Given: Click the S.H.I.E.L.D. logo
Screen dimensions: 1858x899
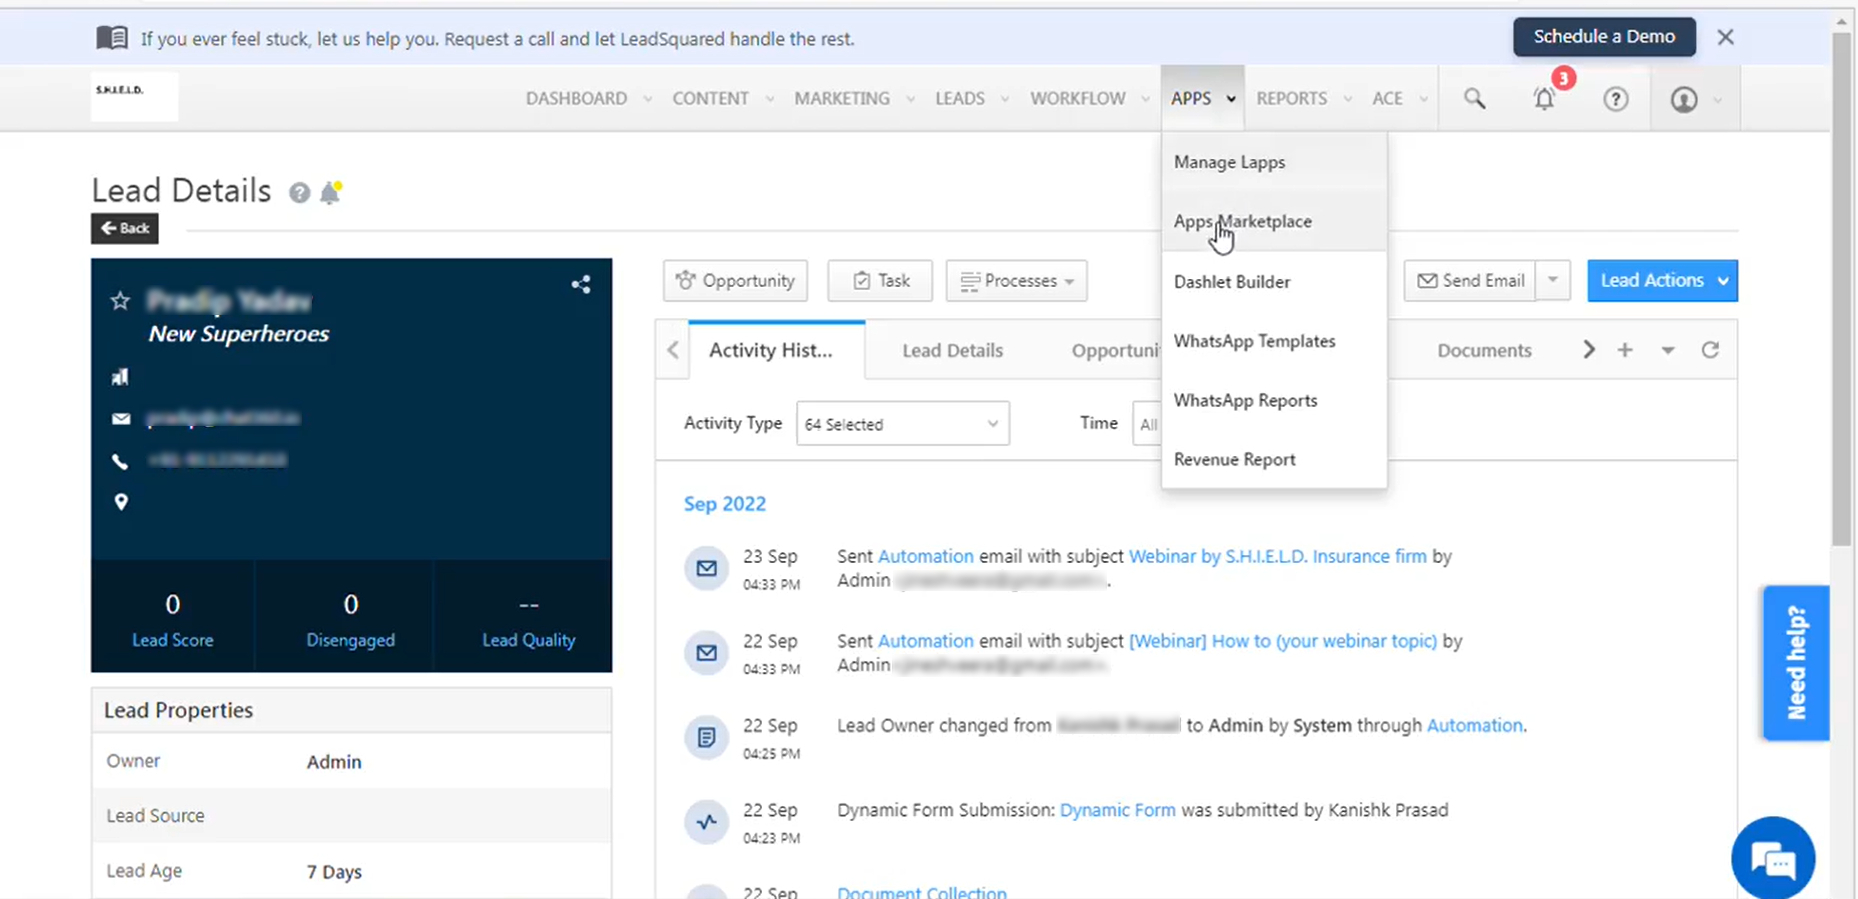Looking at the screenshot, I should coord(134,97).
